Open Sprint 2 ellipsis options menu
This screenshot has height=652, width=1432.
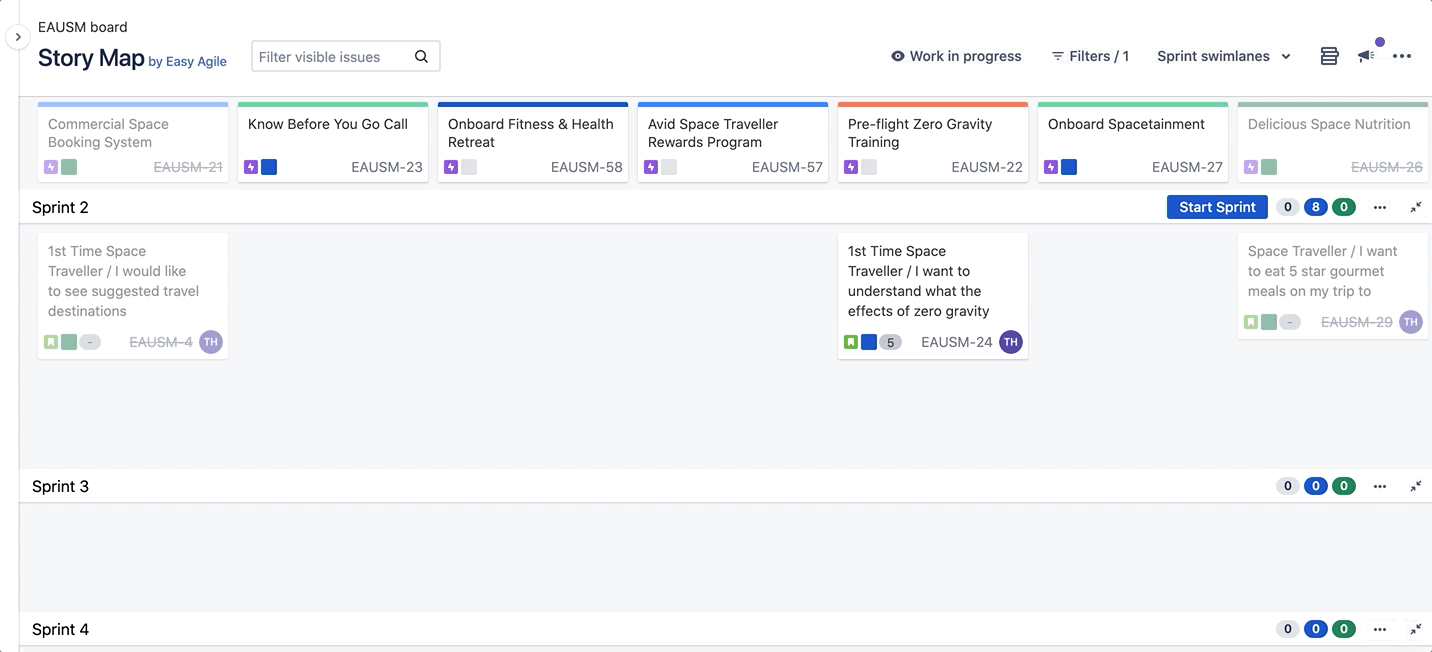[1380, 208]
